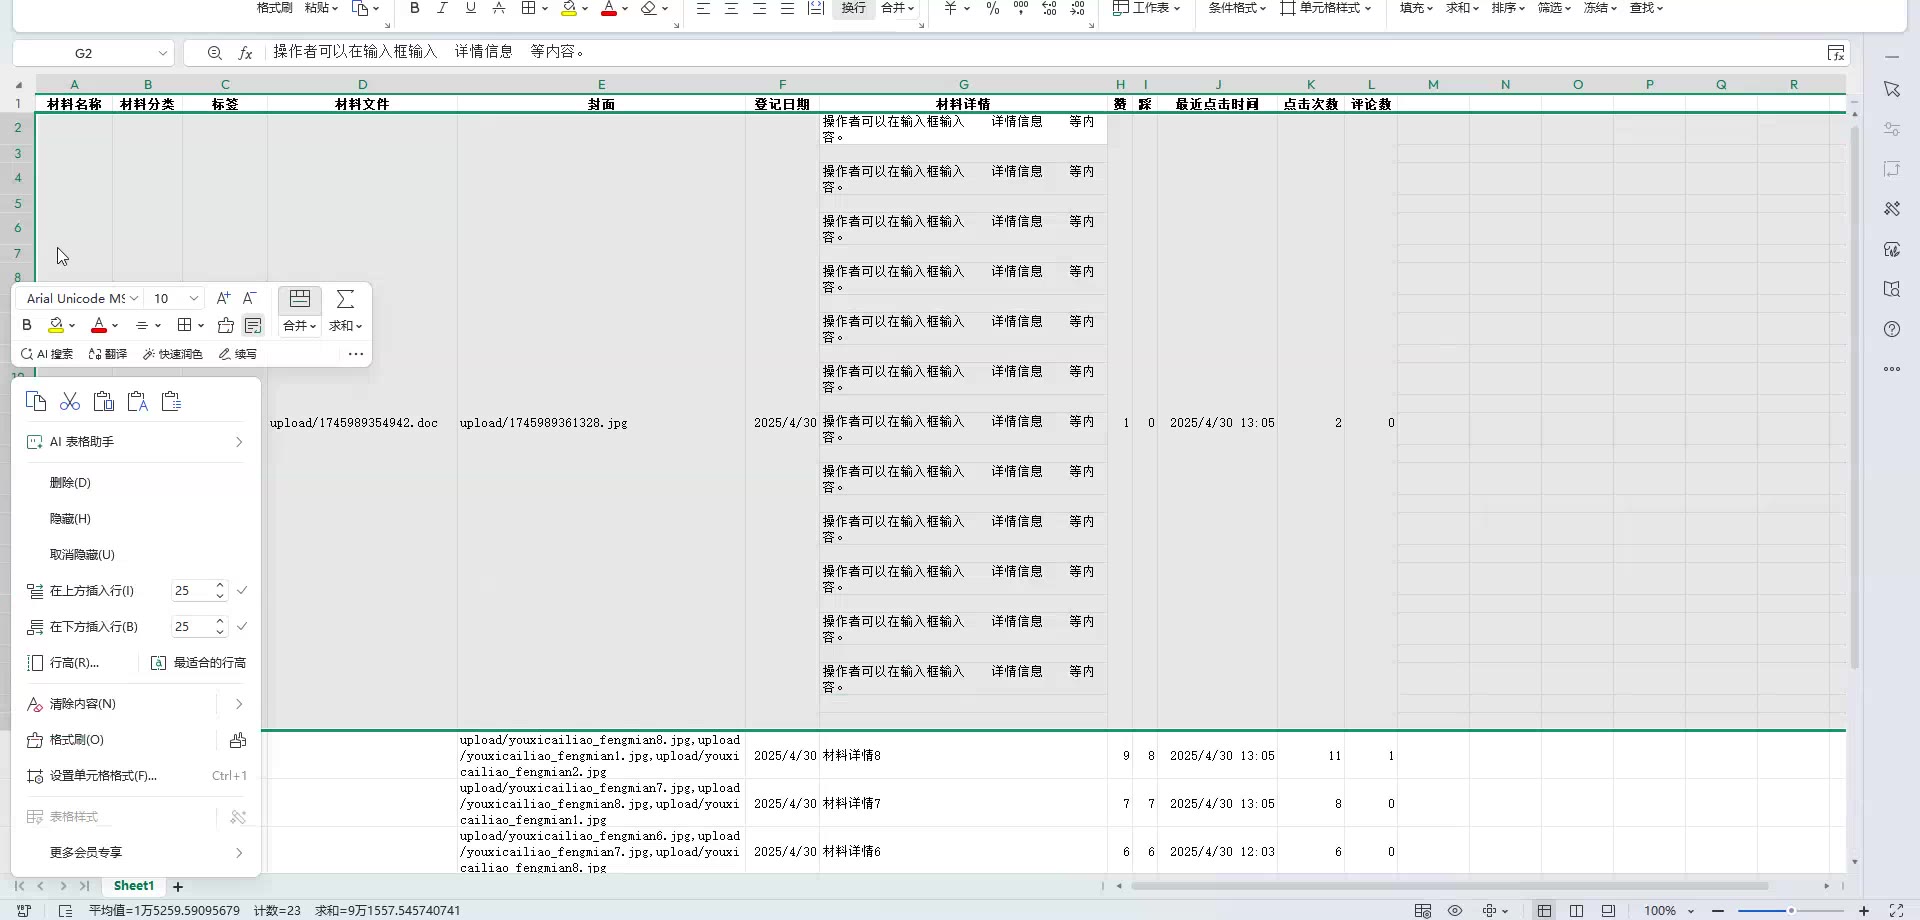Open the merge 合并 dropdown in ribbon
The height and width of the screenshot is (920, 1920).
click(x=897, y=8)
